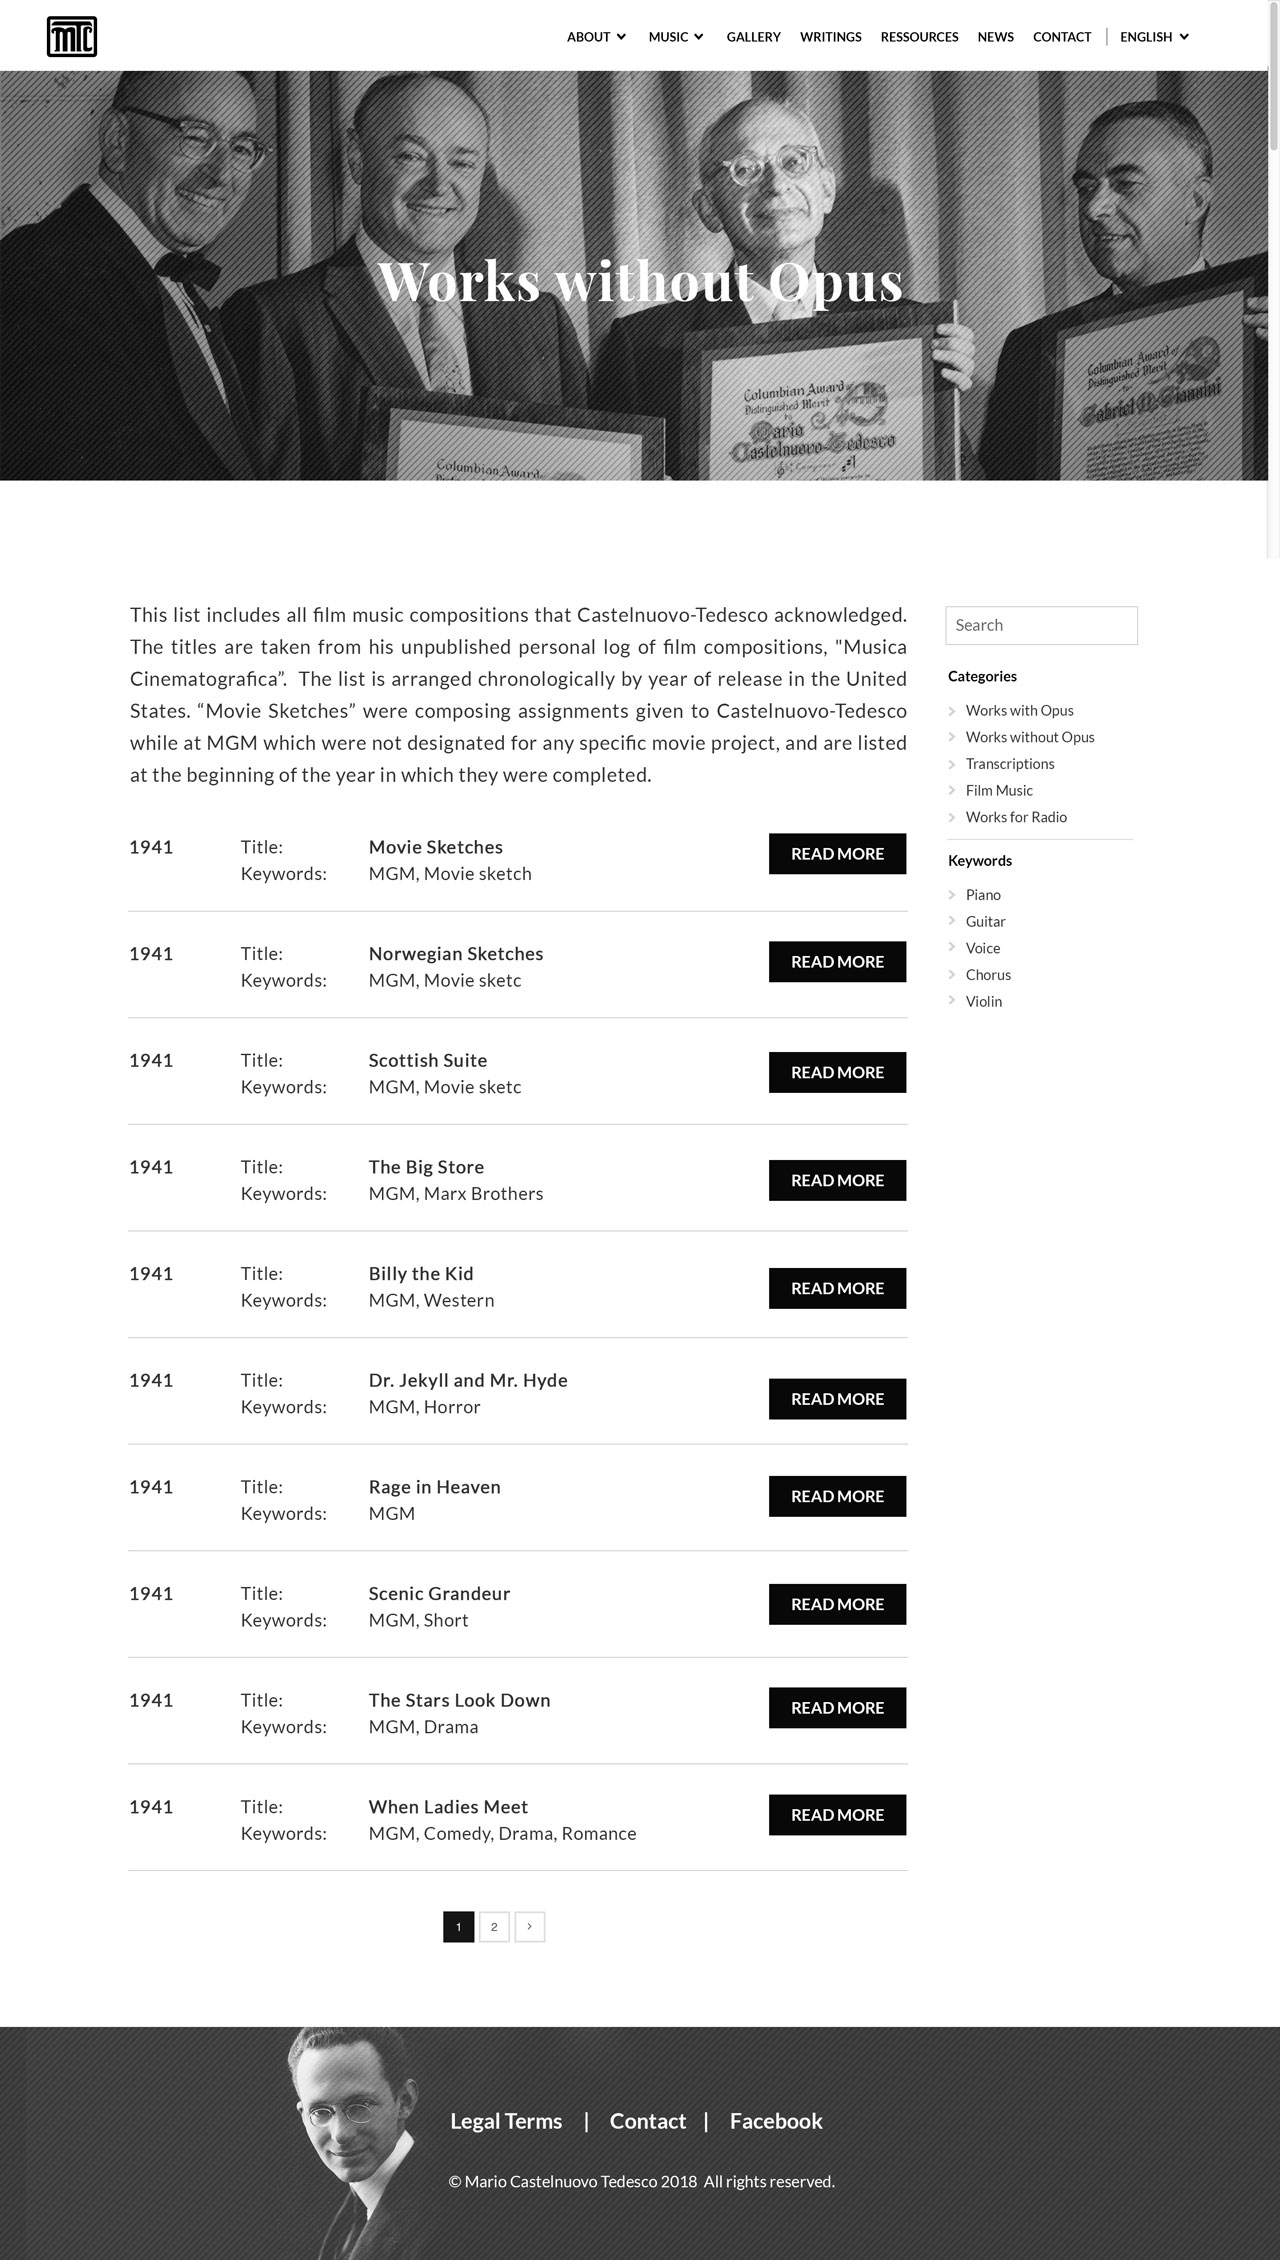This screenshot has height=2260, width=1280.
Task: Open the News menu item
Action: pos(995,37)
